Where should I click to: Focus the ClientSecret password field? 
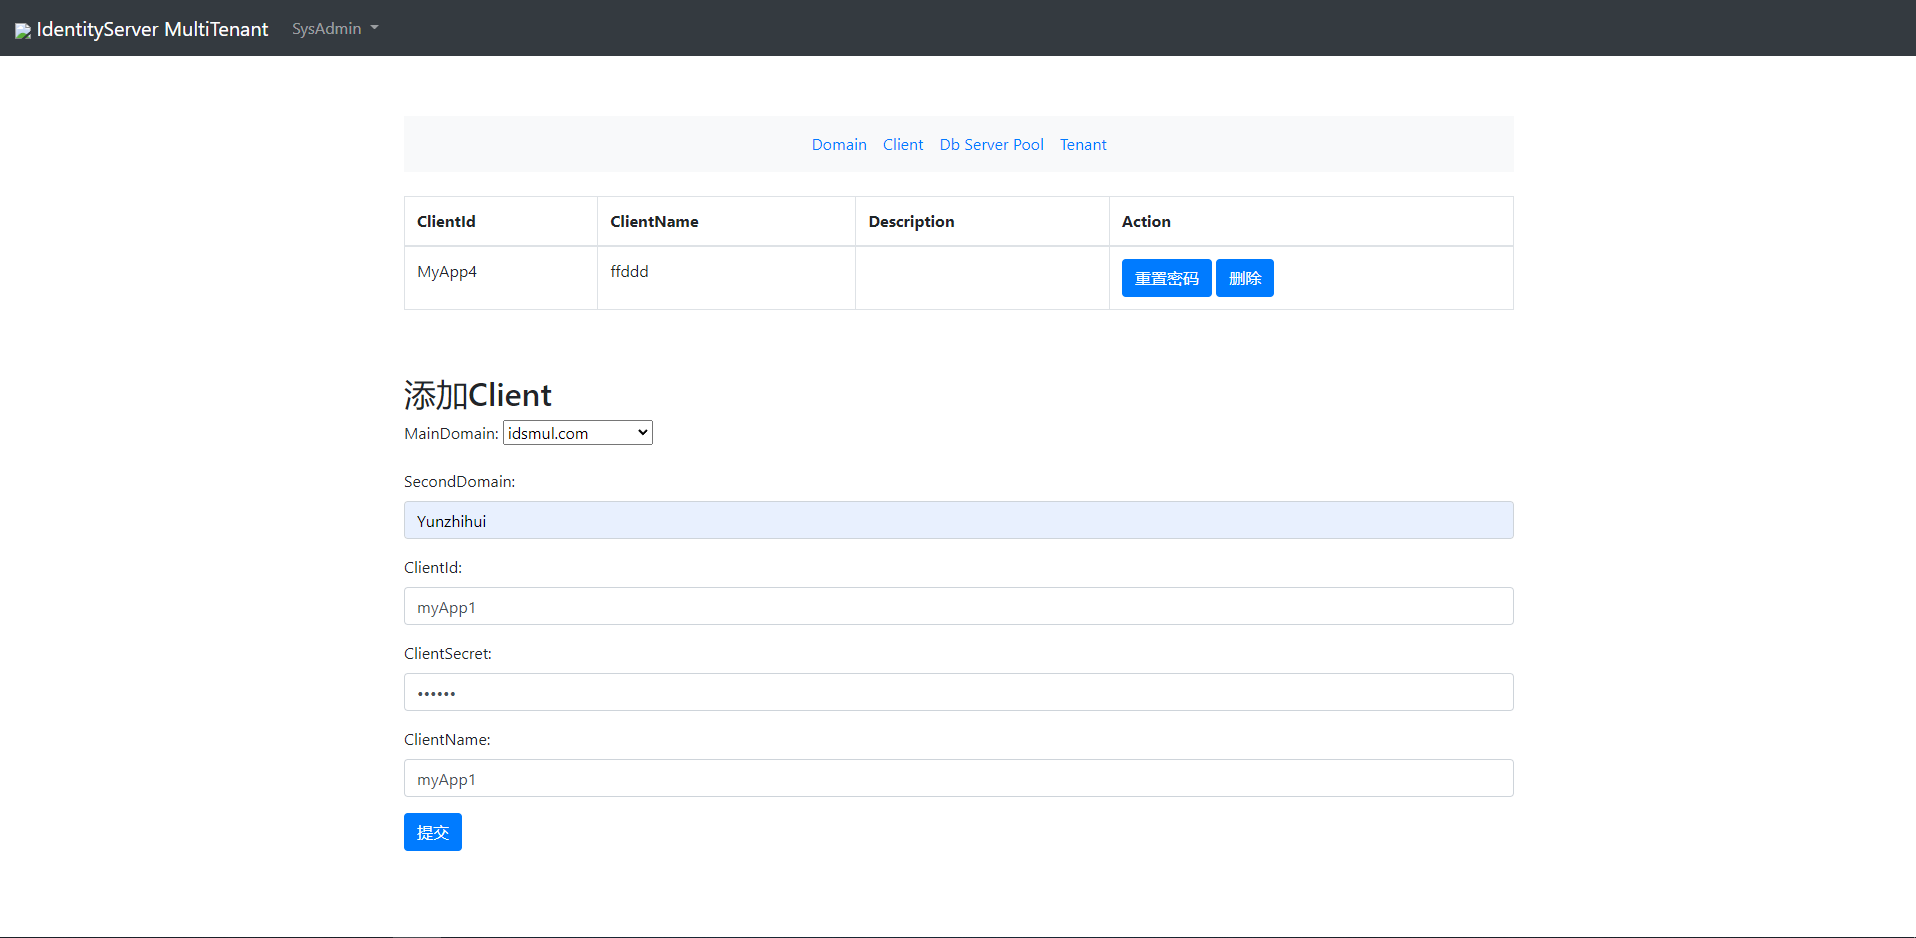(x=958, y=692)
